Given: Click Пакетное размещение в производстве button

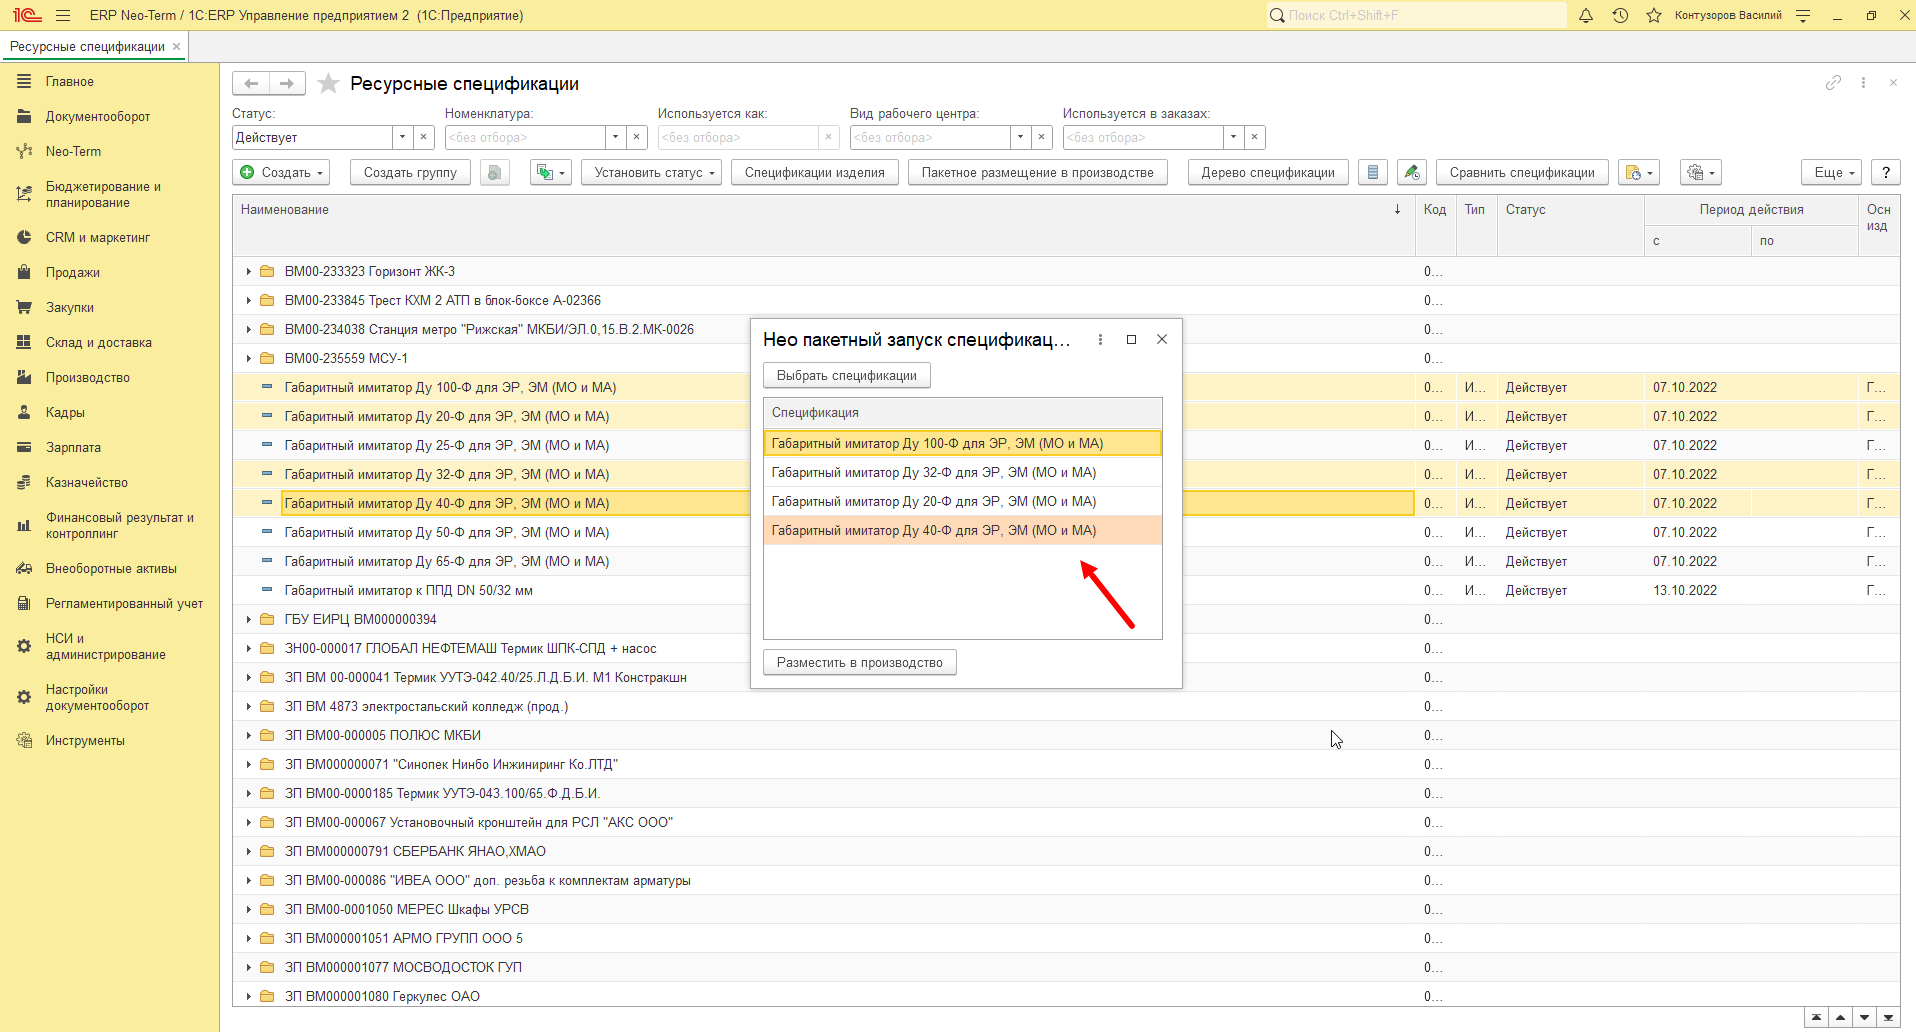Looking at the screenshot, I should click(1037, 172).
